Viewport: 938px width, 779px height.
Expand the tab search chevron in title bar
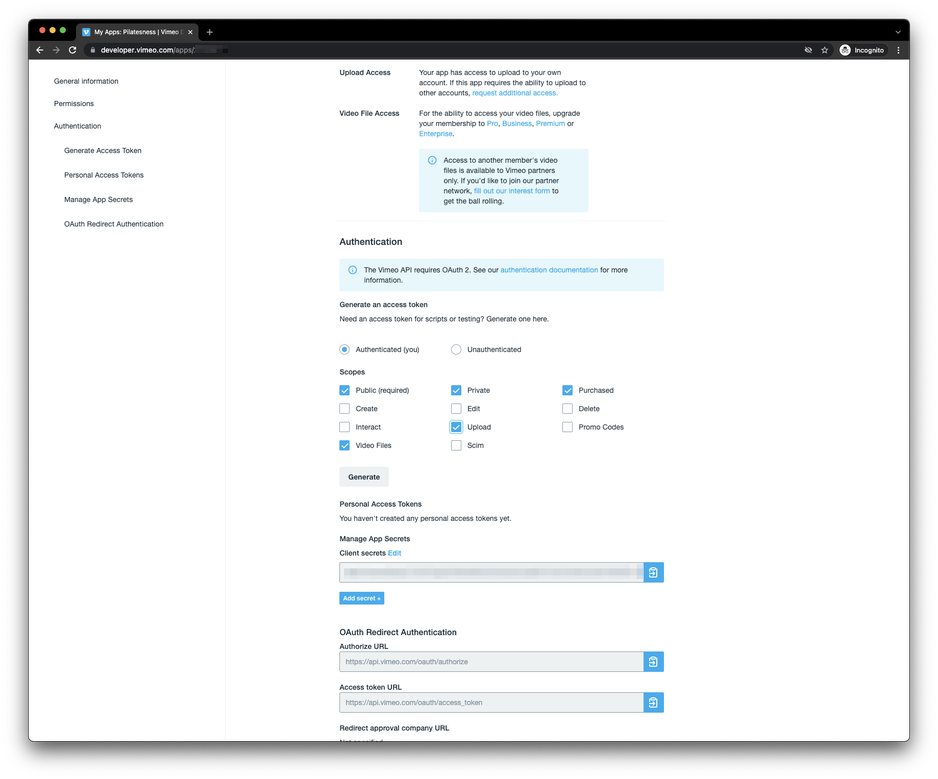pos(898,32)
